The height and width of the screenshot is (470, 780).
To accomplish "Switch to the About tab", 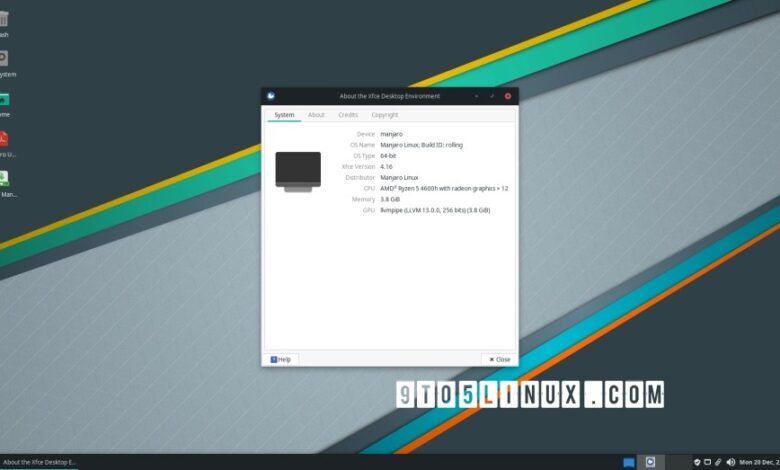I will (x=316, y=115).
